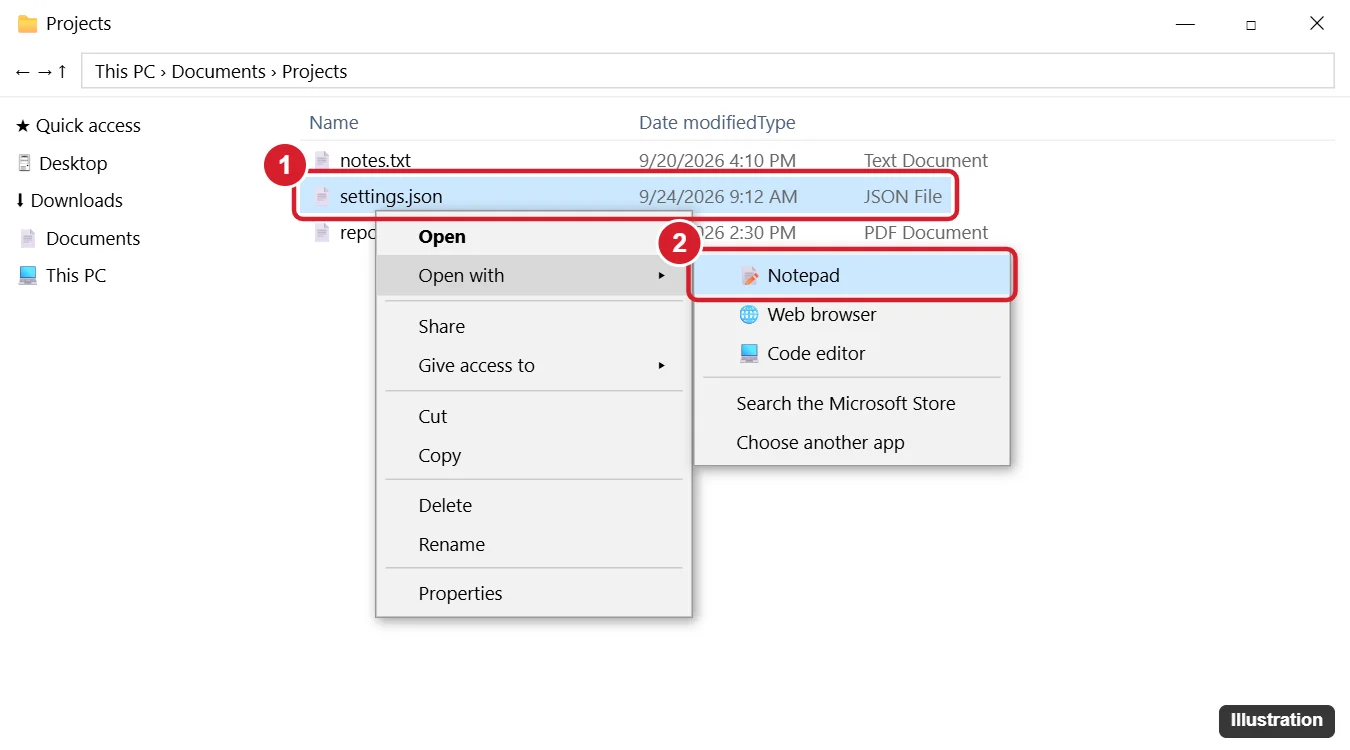1350x750 pixels.
Task: Select Share in the context menu
Action: point(534,327)
